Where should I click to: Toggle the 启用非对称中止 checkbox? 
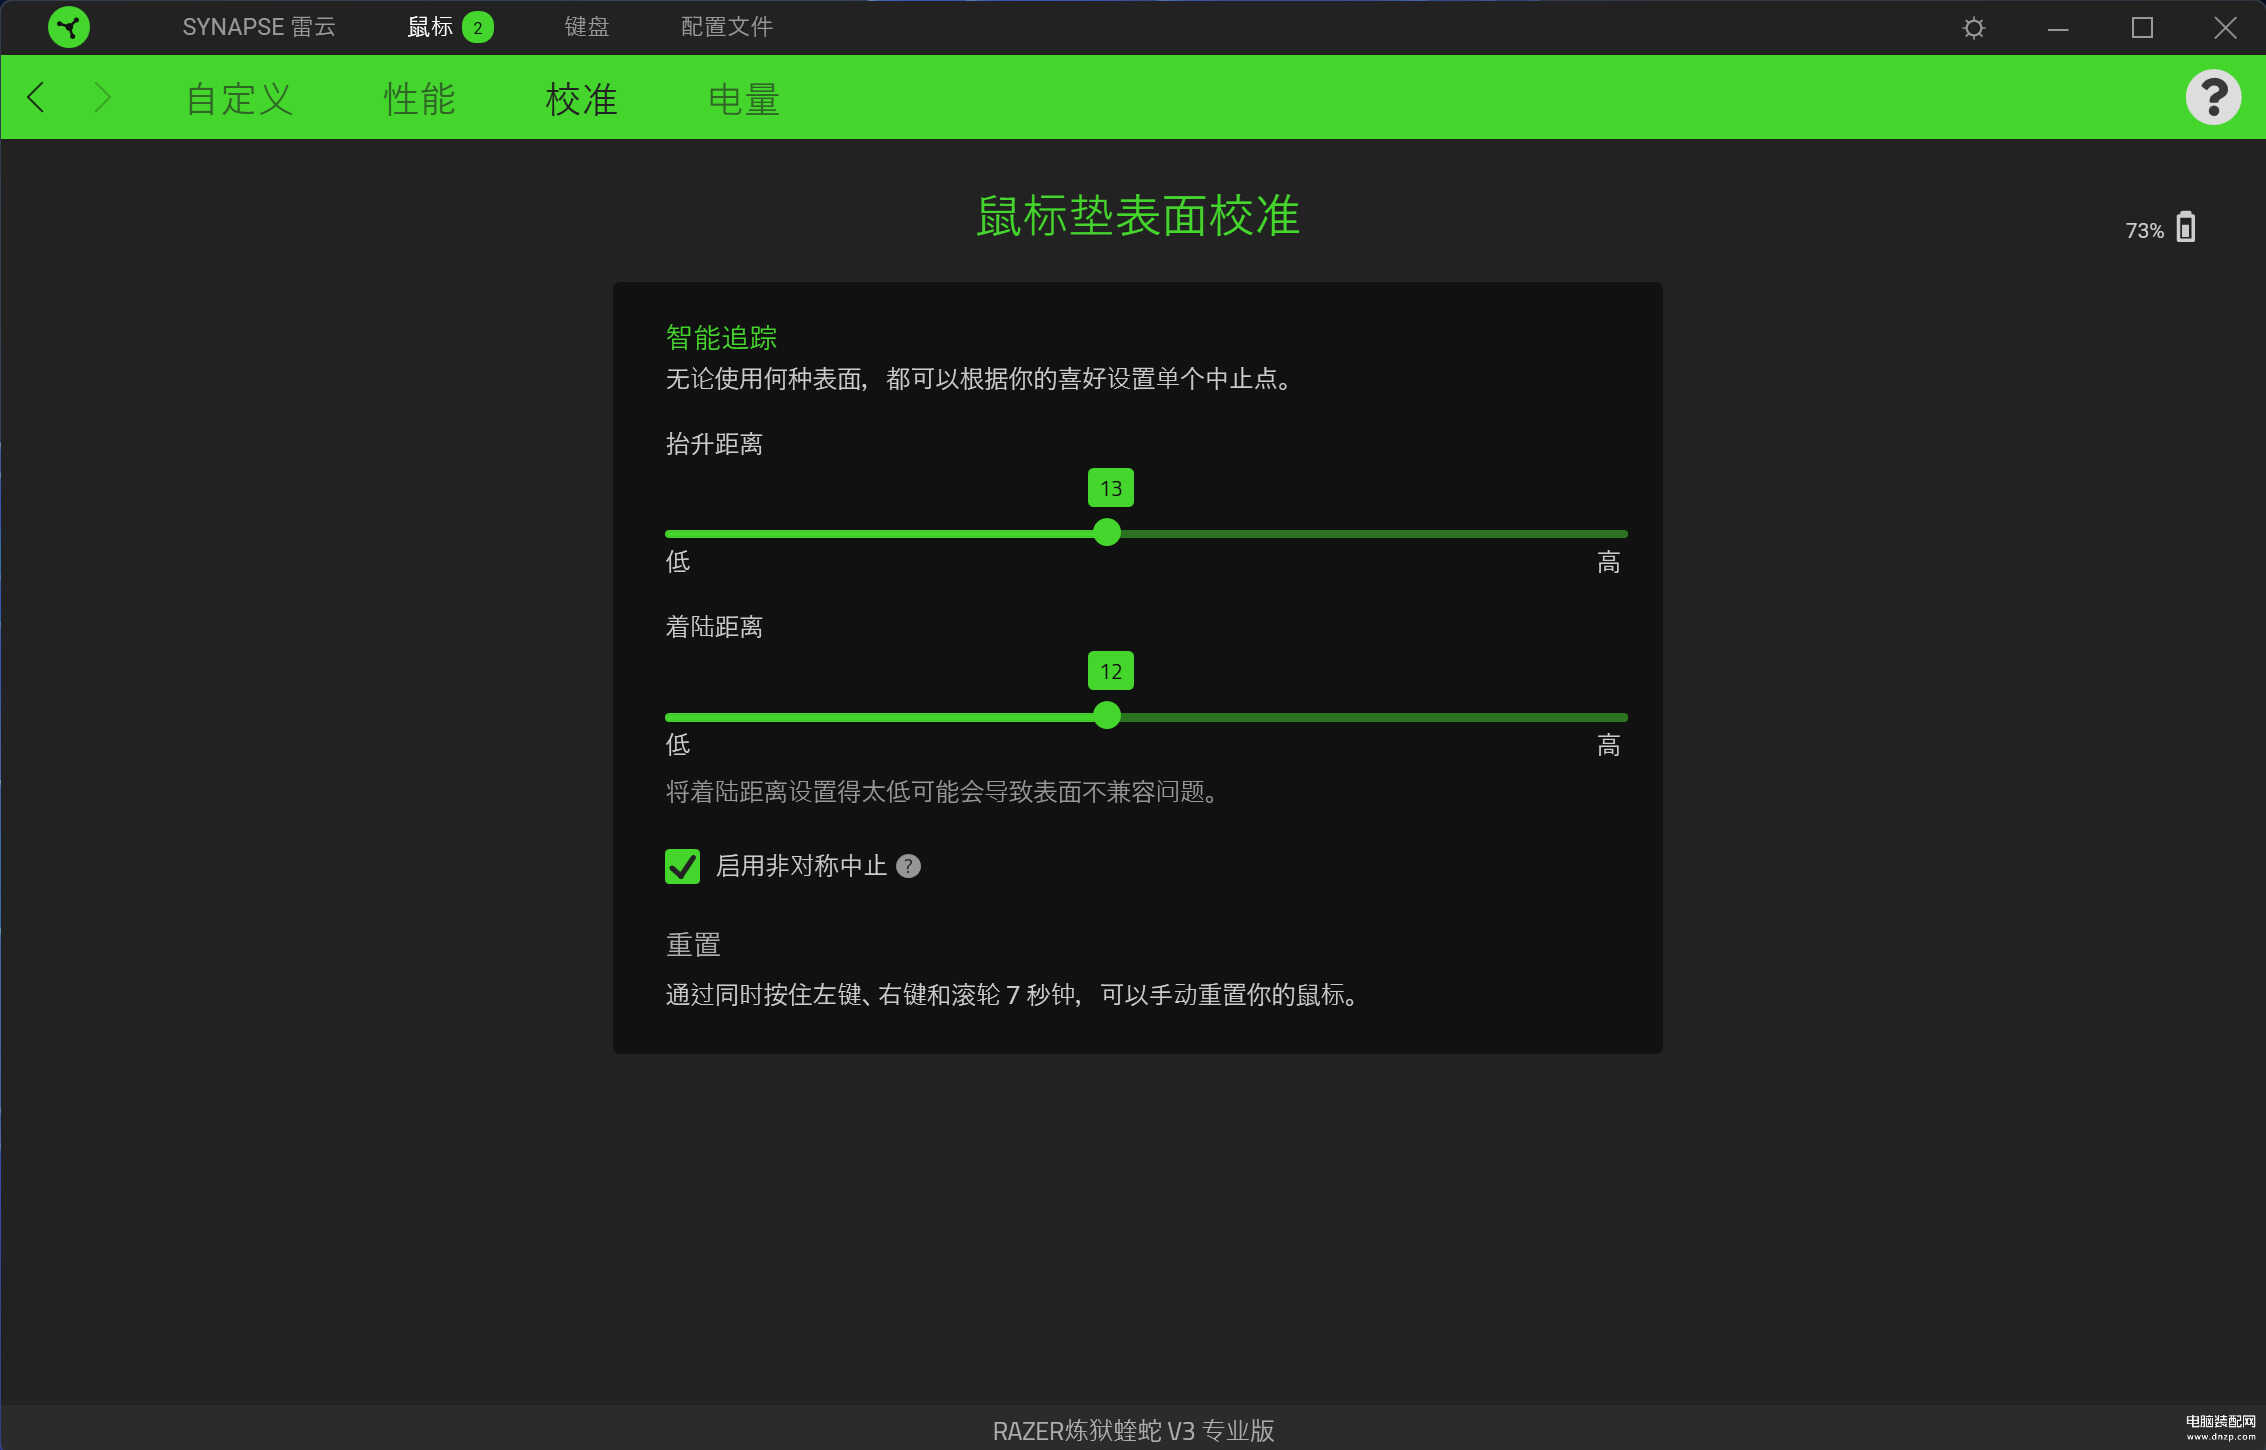(682, 866)
